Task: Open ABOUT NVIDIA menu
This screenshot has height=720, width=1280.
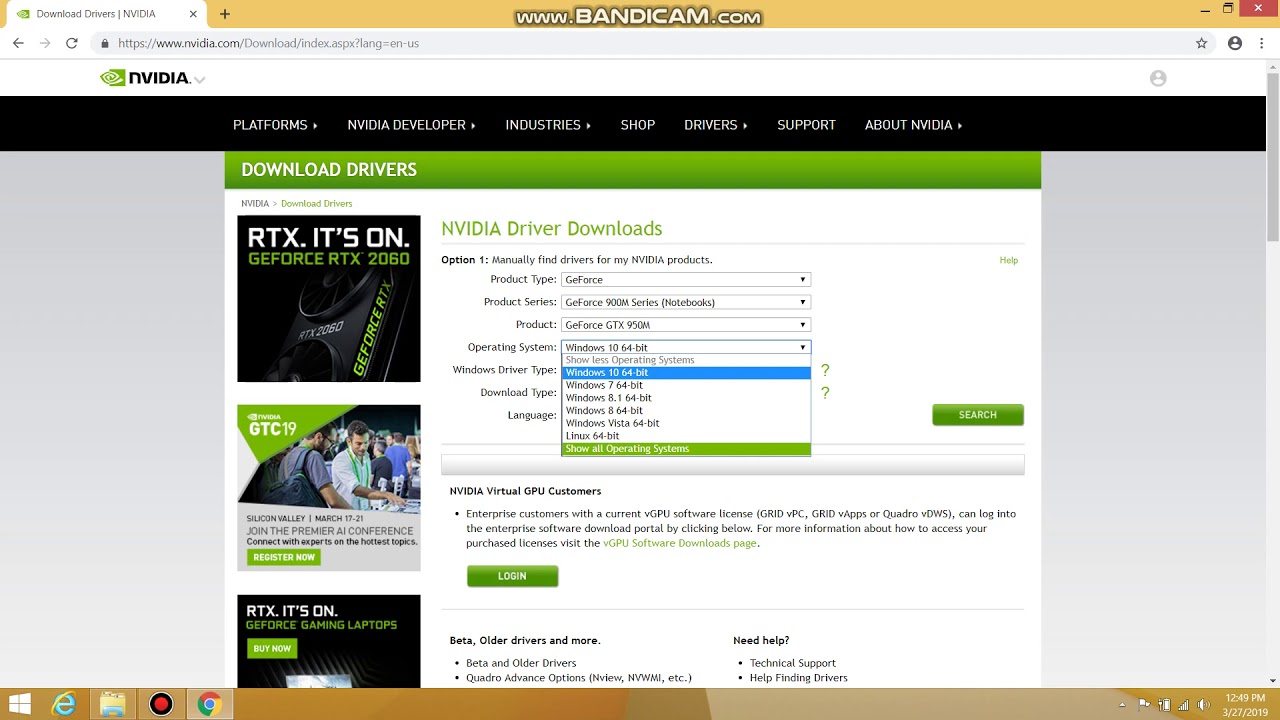Action: [x=913, y=125]
